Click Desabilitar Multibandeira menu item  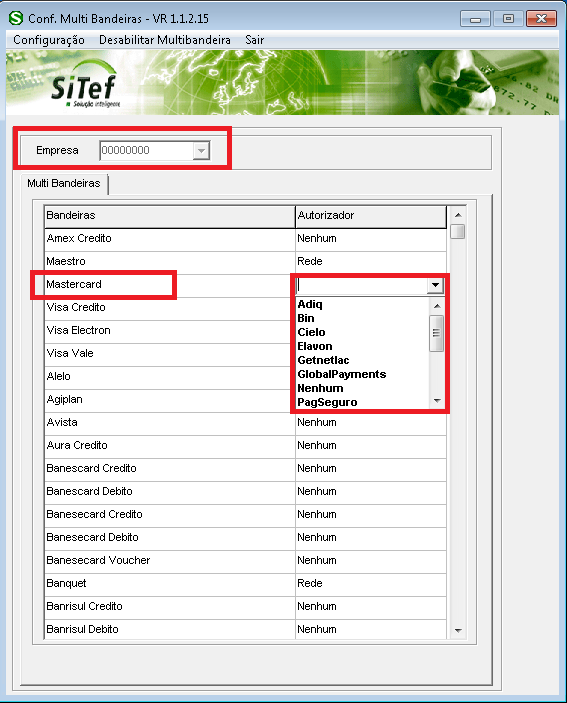pyautogui.click(x=164, y=40)
